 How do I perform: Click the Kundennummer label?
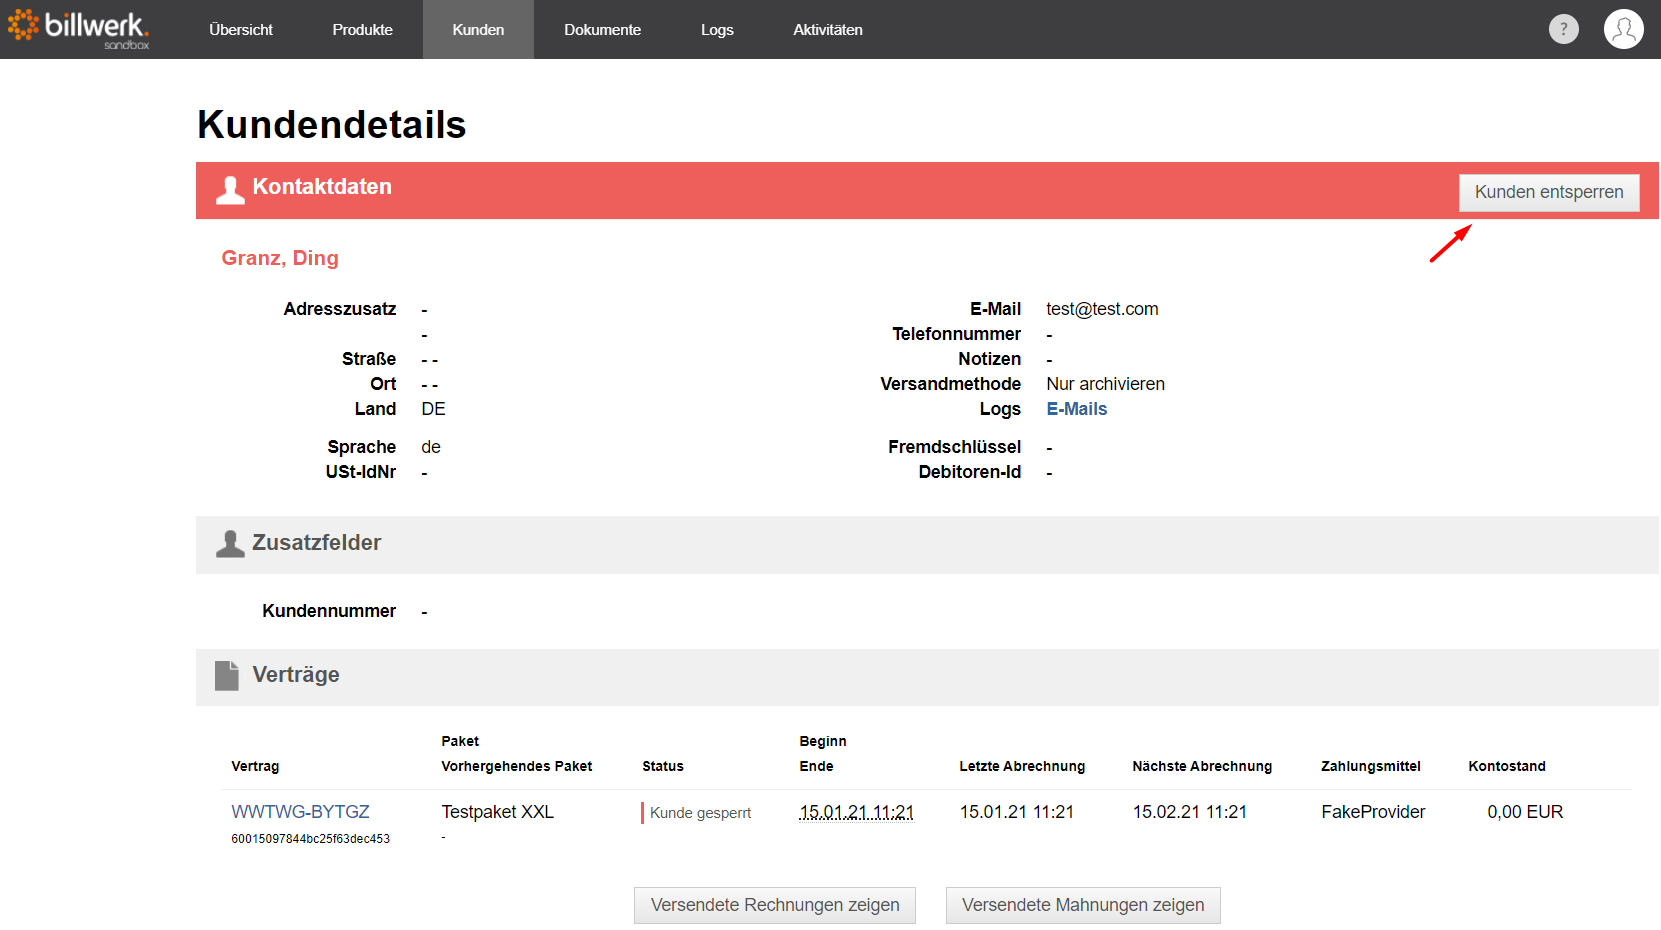pyautogui.click(x=329, y=611)
